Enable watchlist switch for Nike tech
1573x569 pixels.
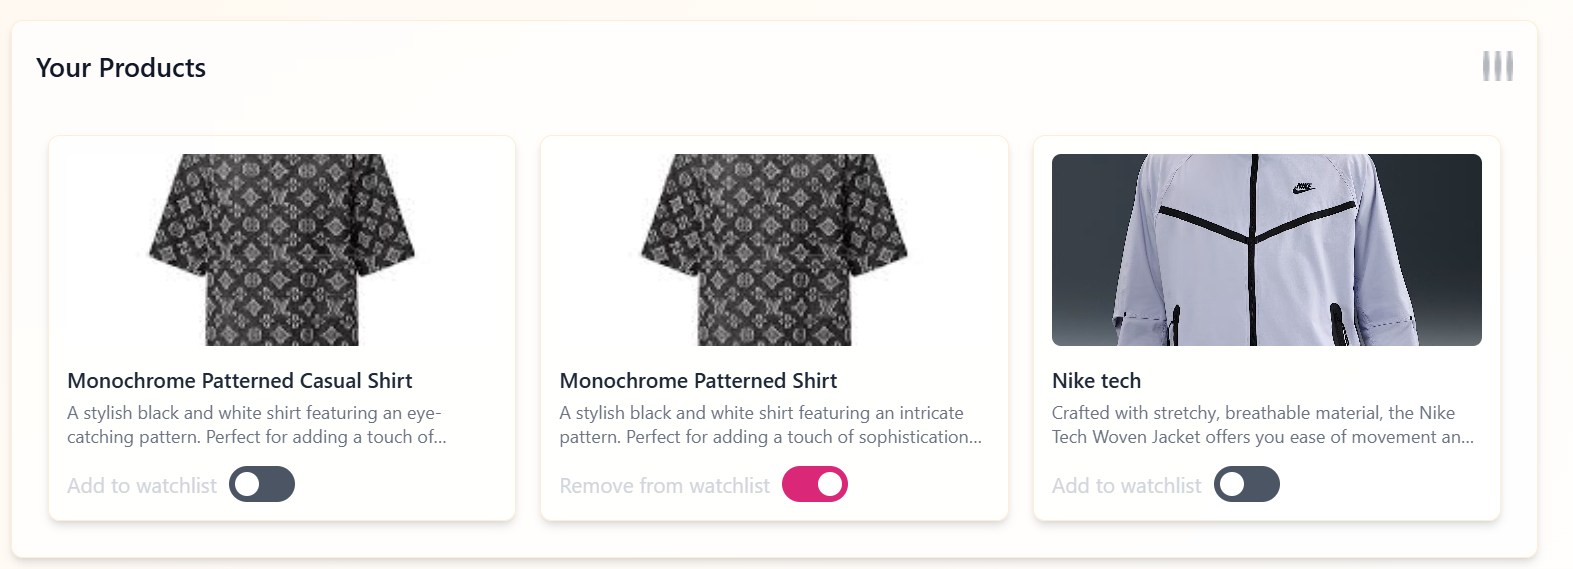click(x=1247, y=484)
